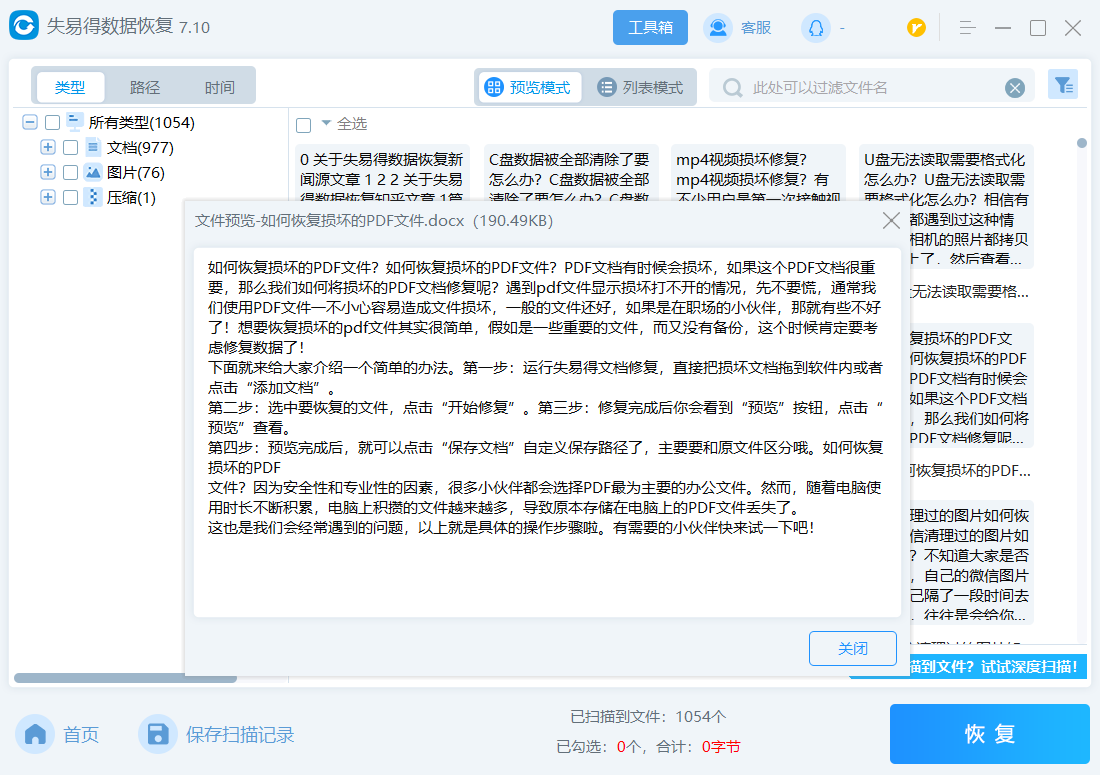Switch to the 时间 tab
Screen dimensions: 1100x775
(220, 88)
